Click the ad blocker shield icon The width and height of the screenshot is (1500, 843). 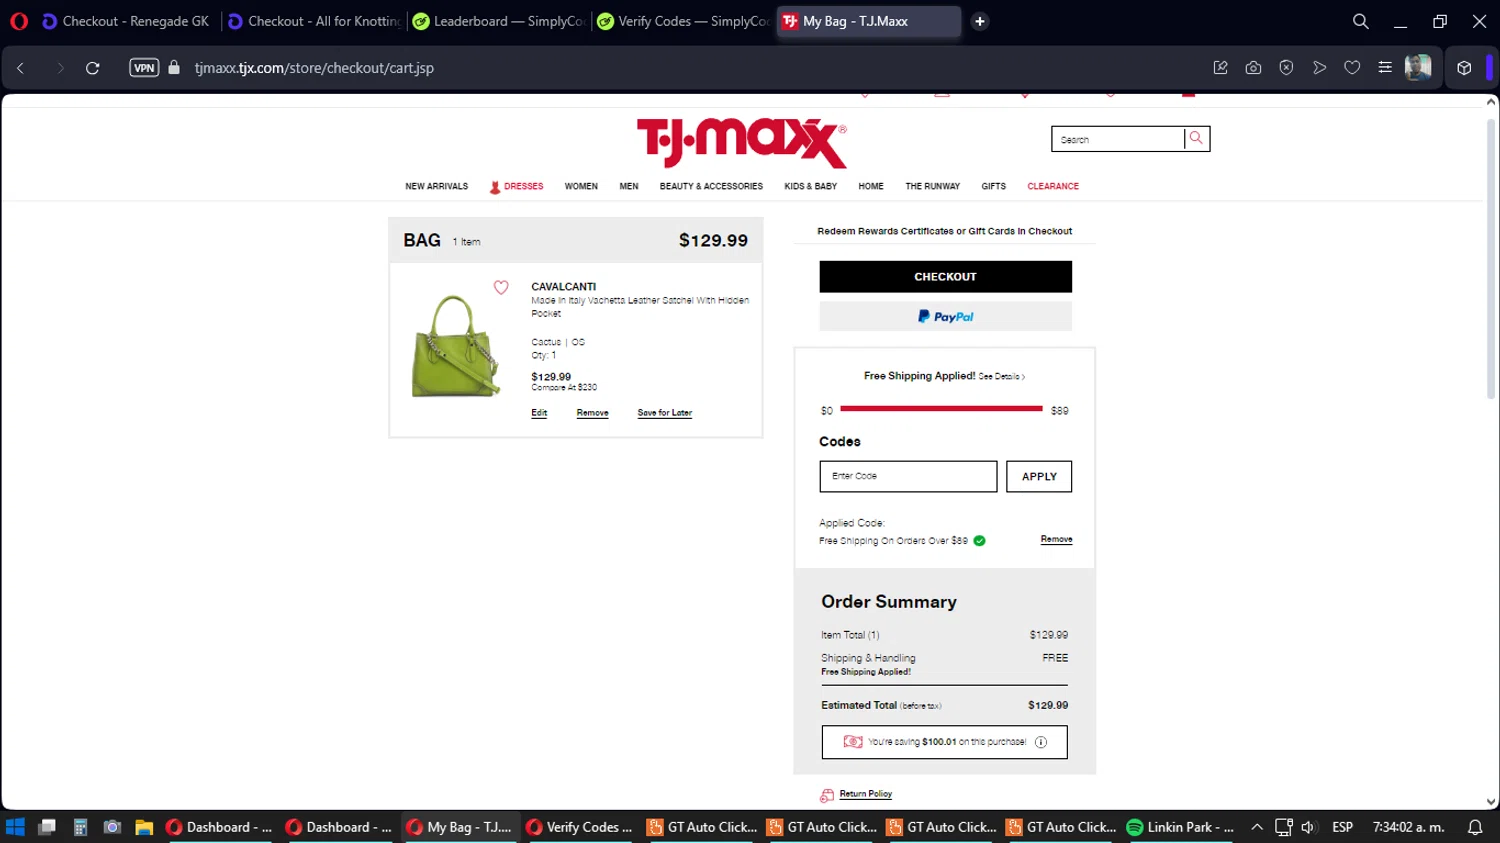1286,68
